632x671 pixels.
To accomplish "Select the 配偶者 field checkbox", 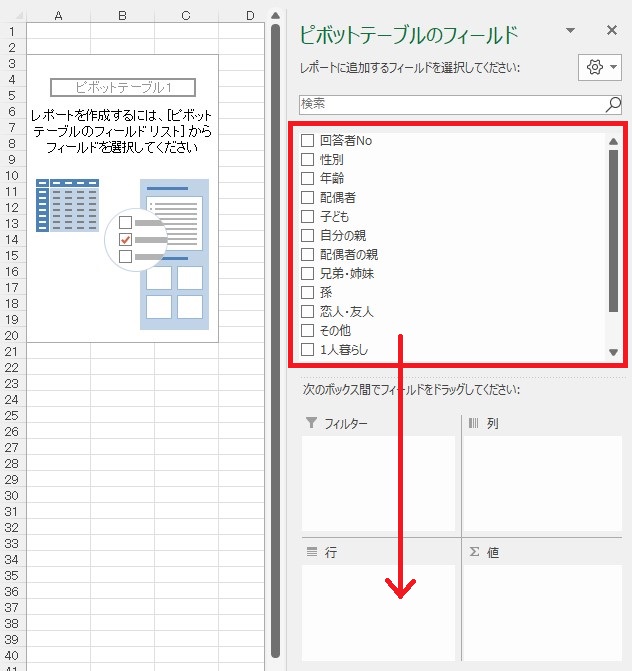I will [x=308, y=198].
